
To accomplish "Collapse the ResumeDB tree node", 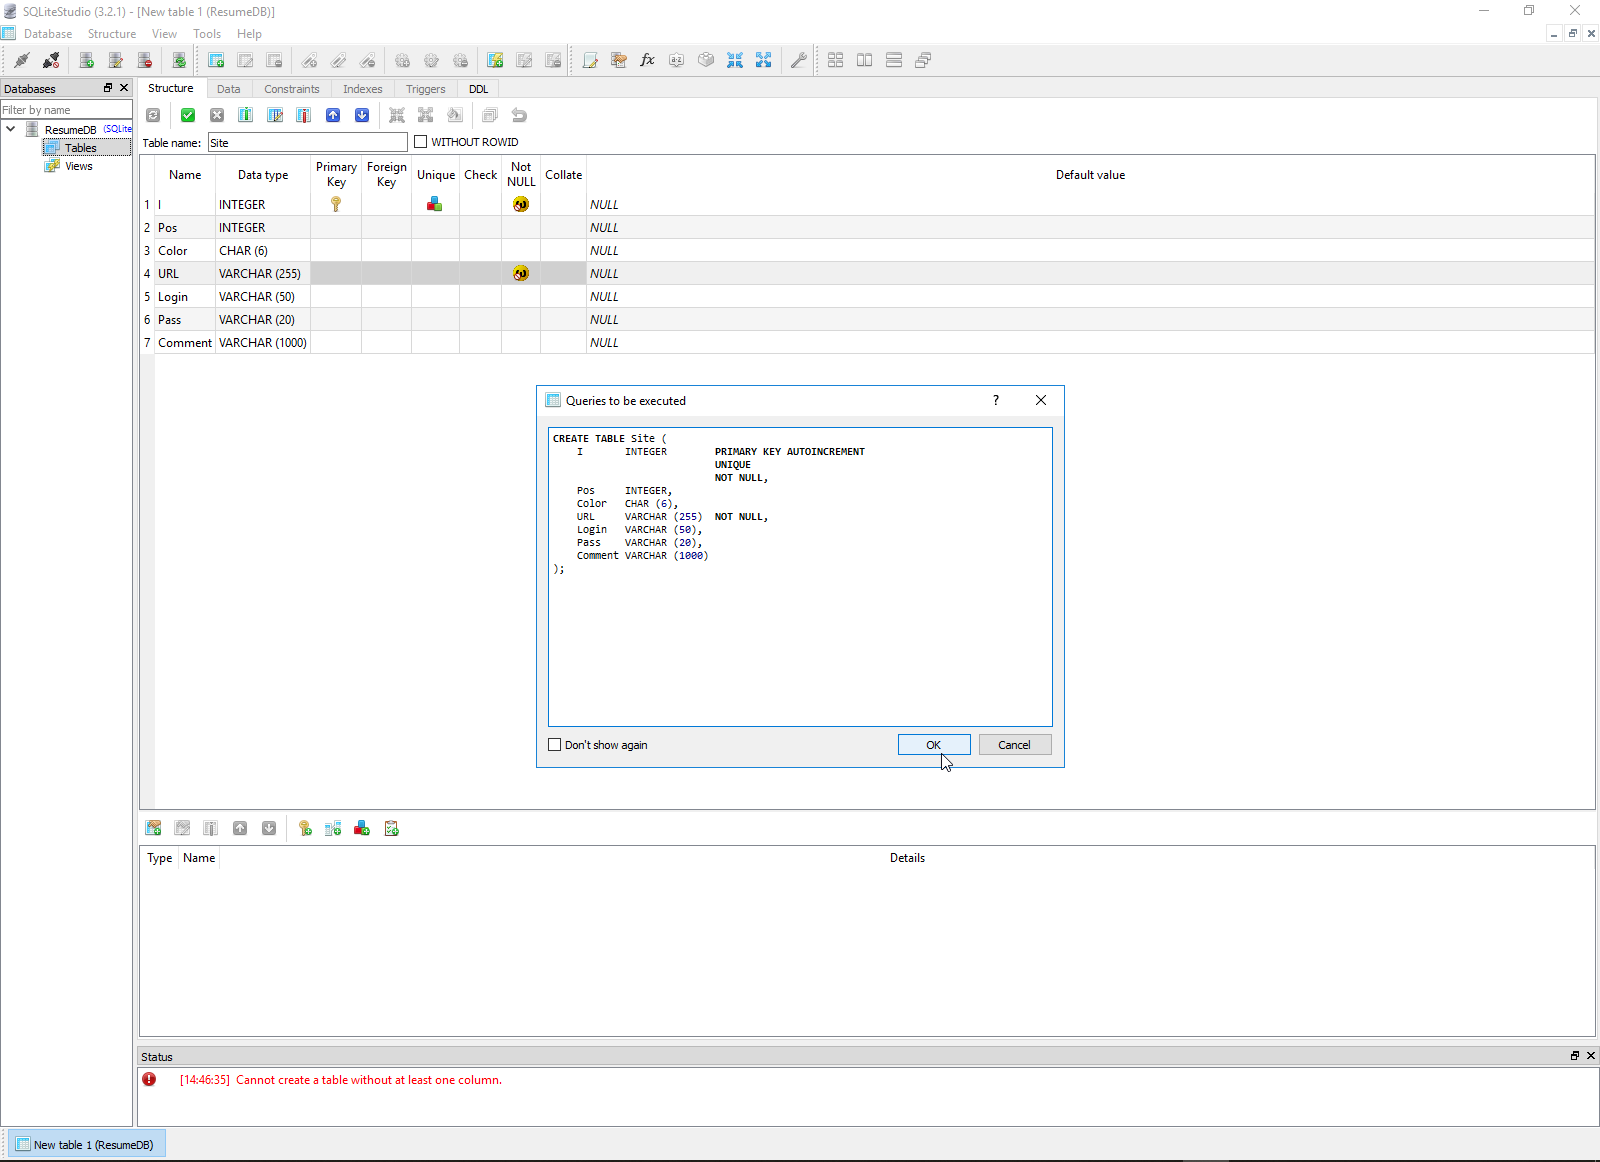I will pyautogui.click(x=11, y=129).
